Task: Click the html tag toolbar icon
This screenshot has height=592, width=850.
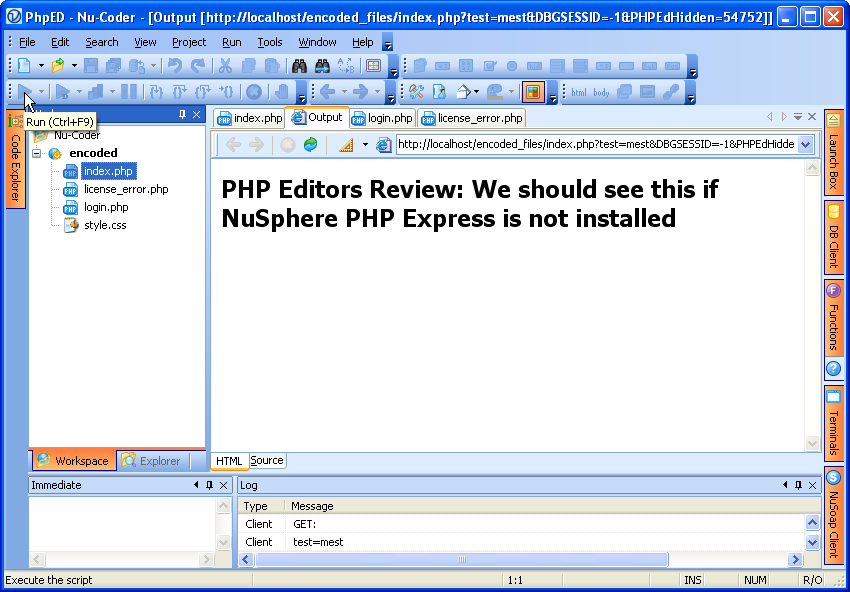Action: coord(579,92)
